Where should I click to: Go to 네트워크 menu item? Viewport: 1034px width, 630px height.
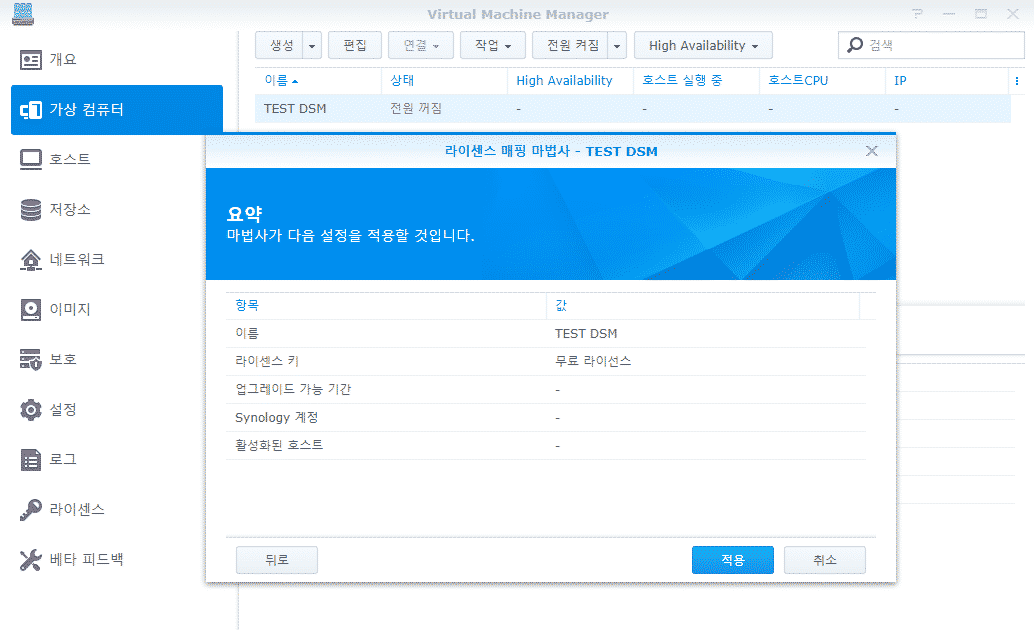77,260
